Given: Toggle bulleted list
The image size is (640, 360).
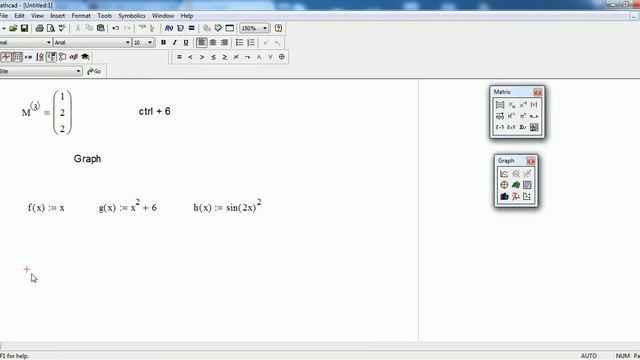Looking at the screenshot, I should [240, 42].
